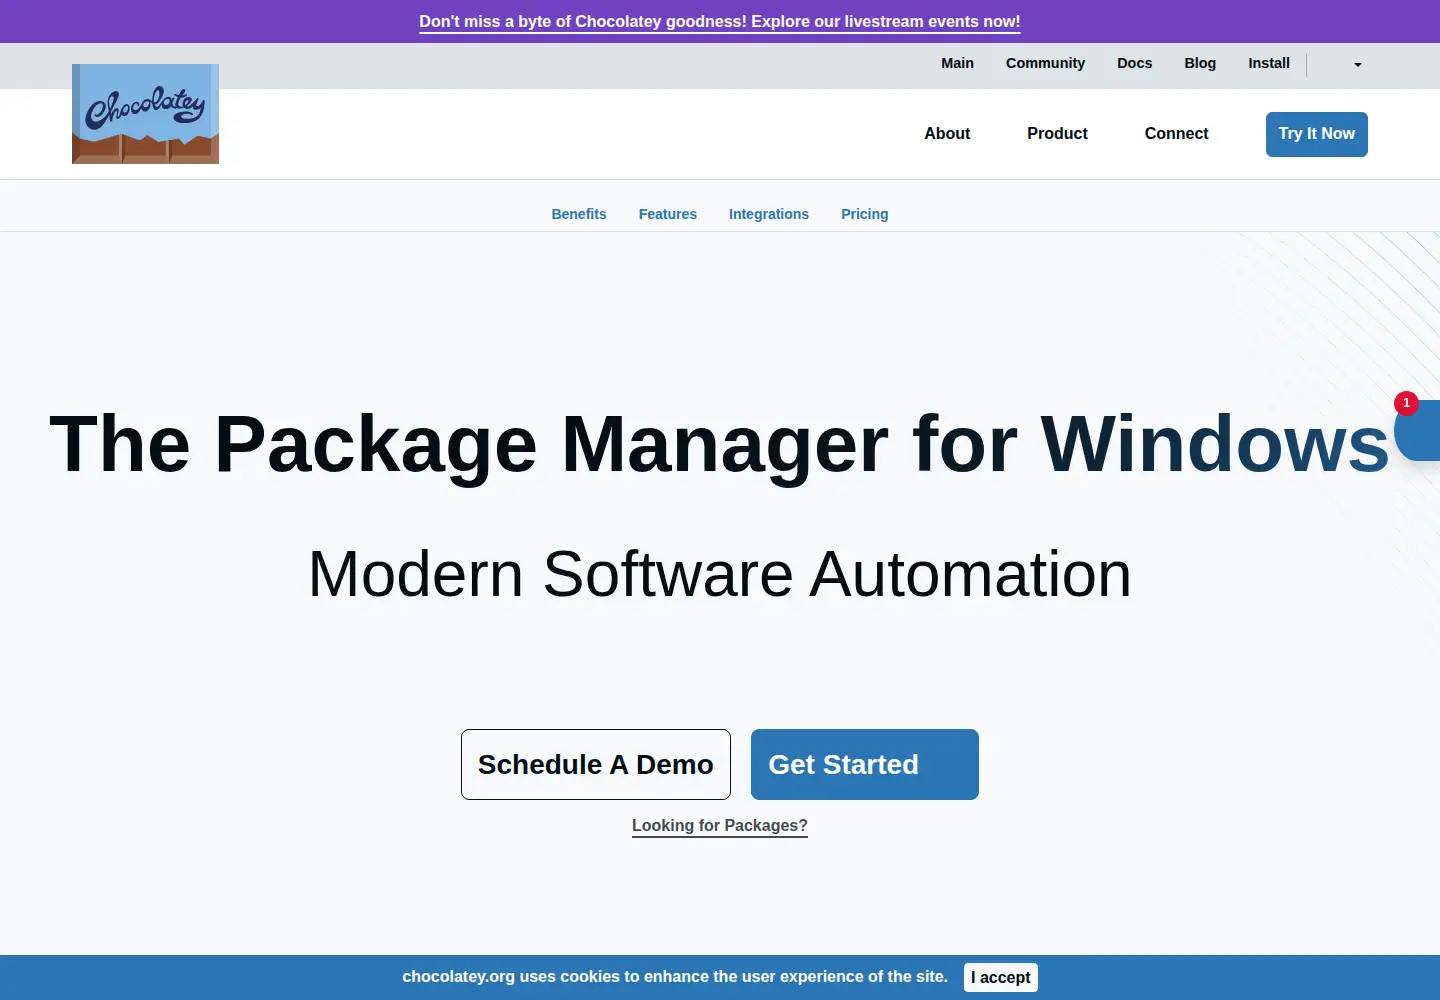The width and height of the screenshot is (1440, 1000).
Task: Click the Chocolatey logo
Action: coord(145,114)
